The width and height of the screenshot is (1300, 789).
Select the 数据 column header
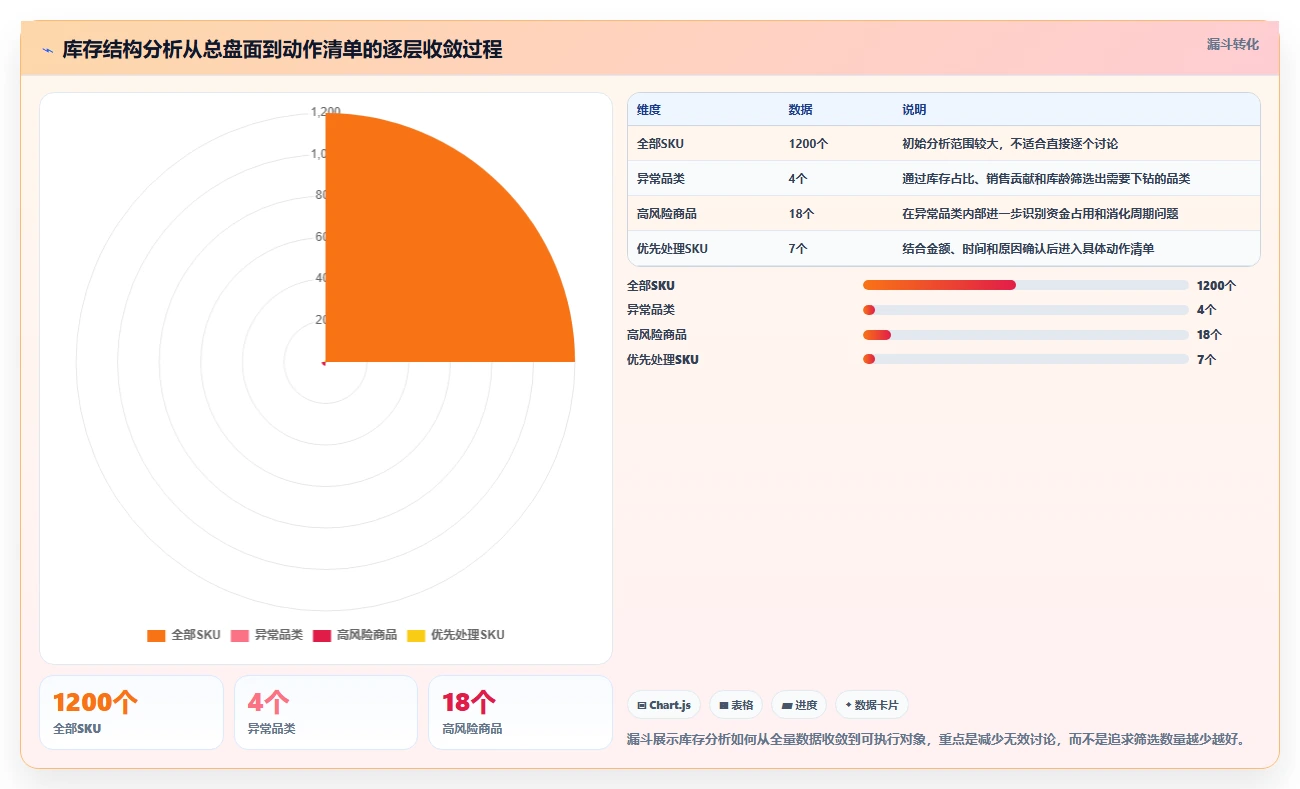coord(801,110)
